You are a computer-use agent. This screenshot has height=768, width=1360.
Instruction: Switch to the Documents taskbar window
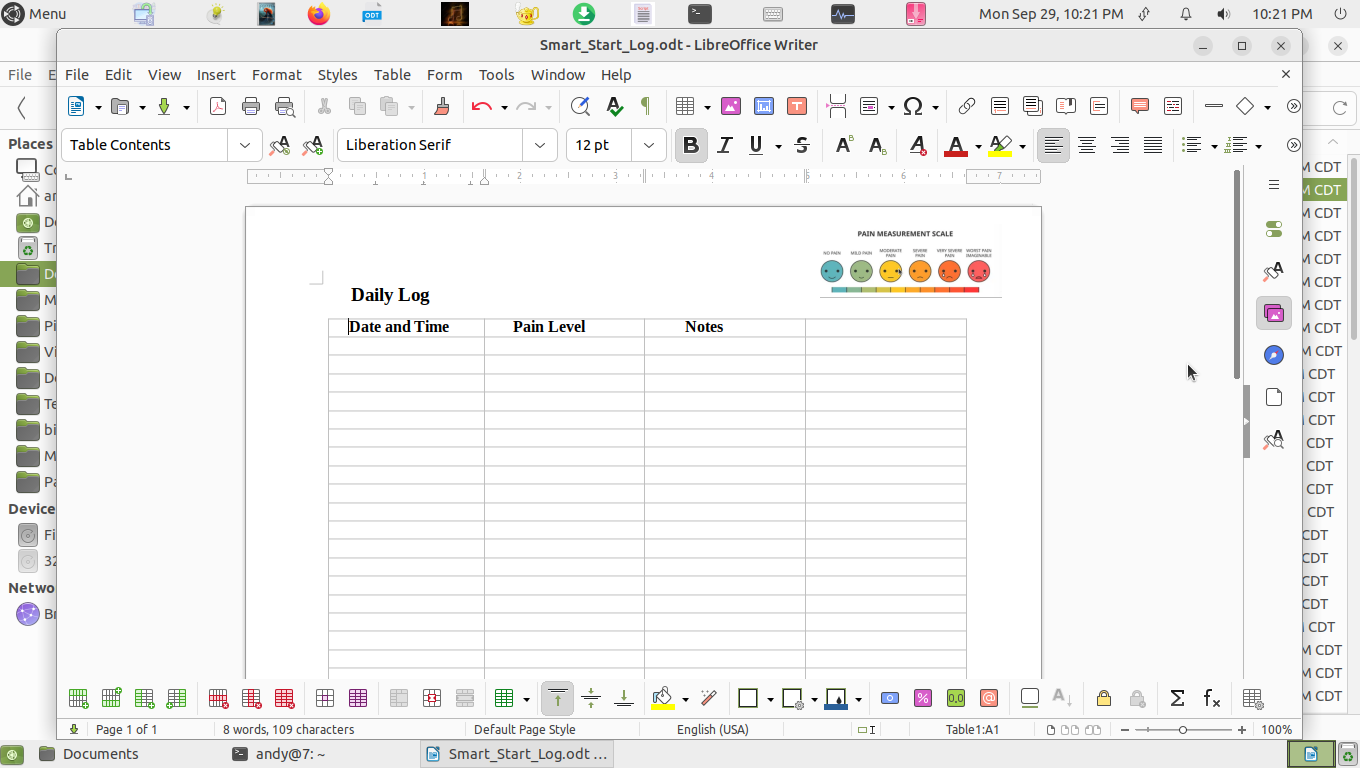tap(100, 754)
